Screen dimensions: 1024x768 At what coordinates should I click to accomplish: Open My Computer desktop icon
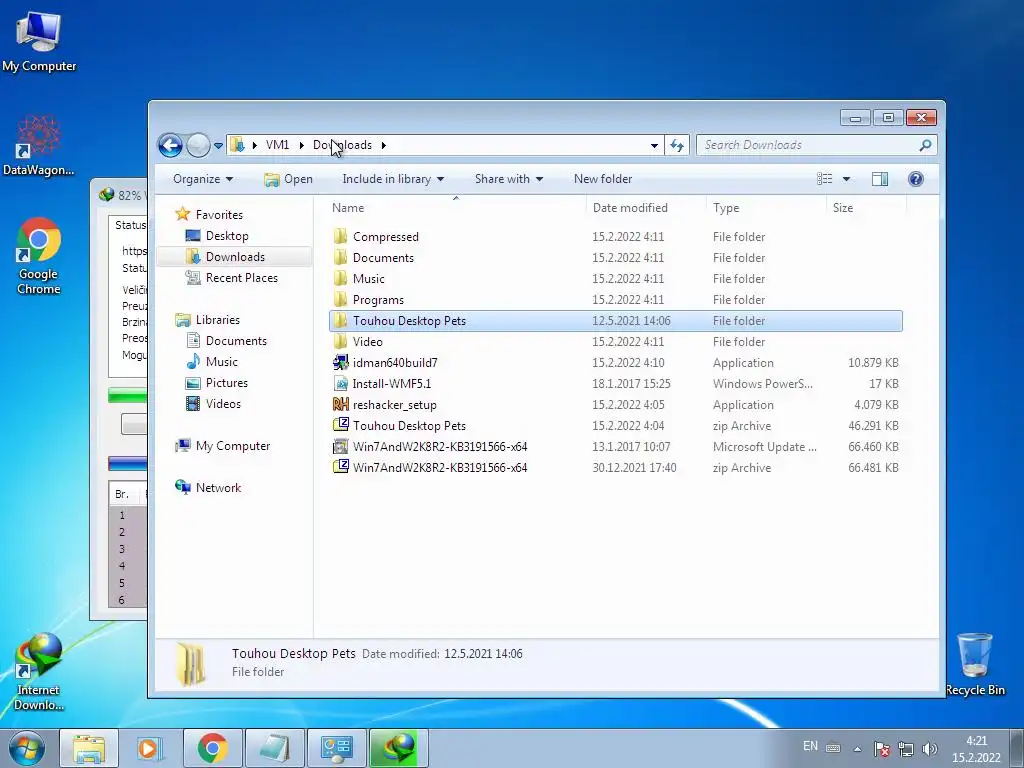click(39, 42)
